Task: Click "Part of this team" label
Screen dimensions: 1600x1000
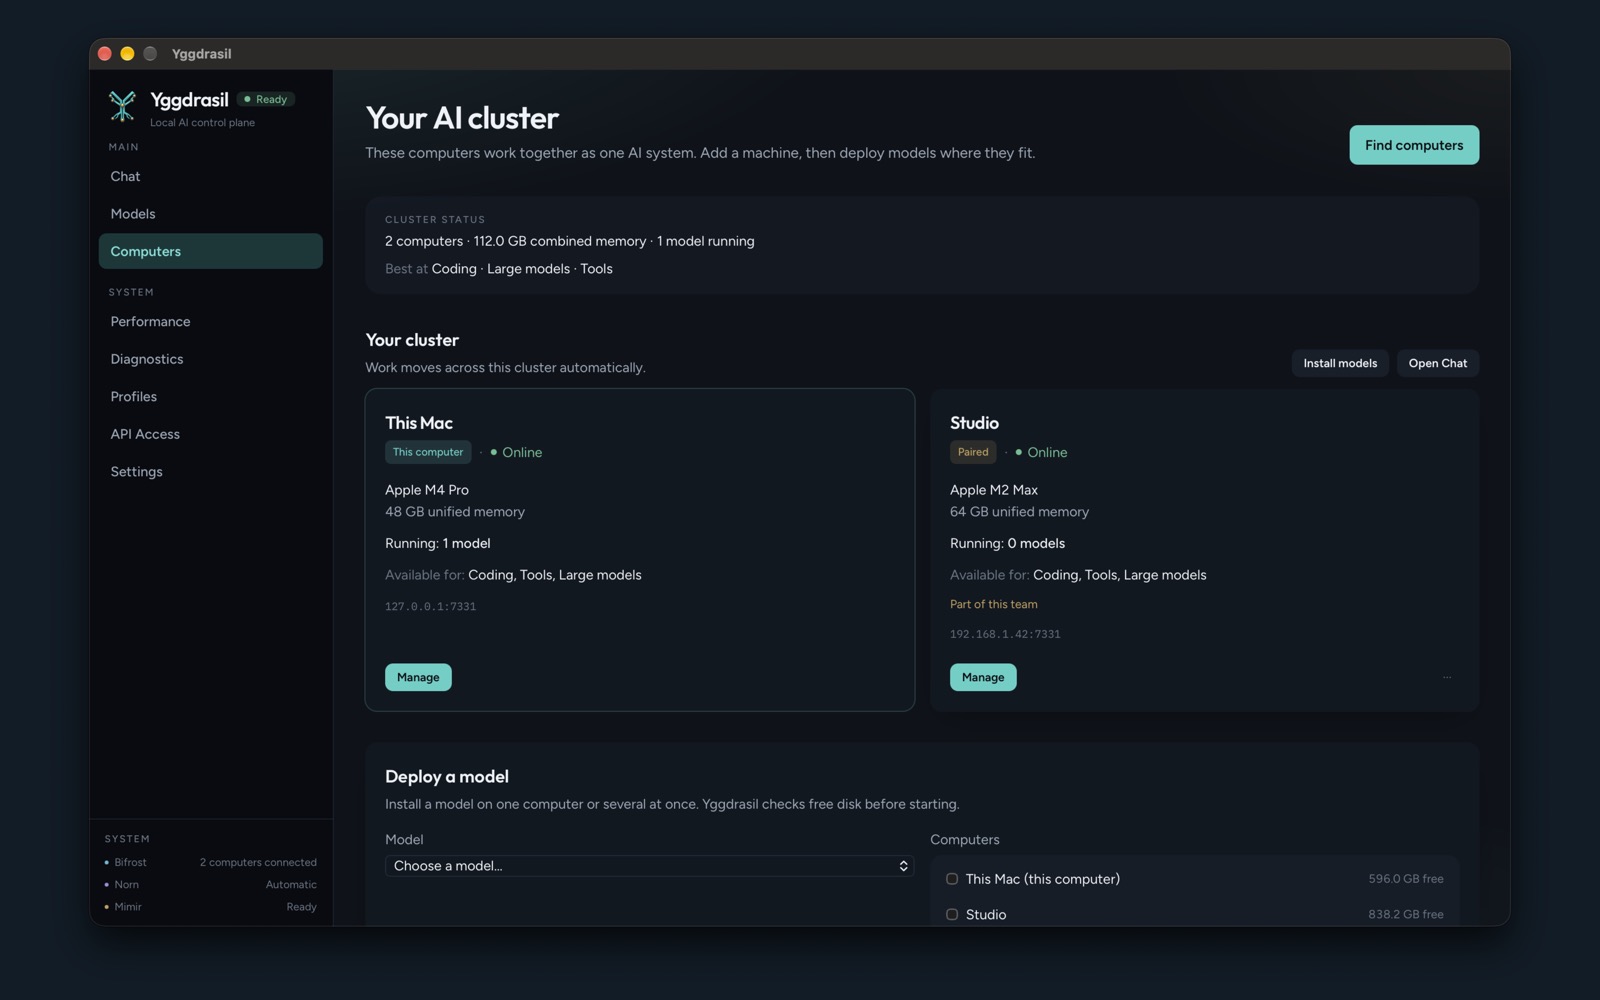Action: click(993, 604)
